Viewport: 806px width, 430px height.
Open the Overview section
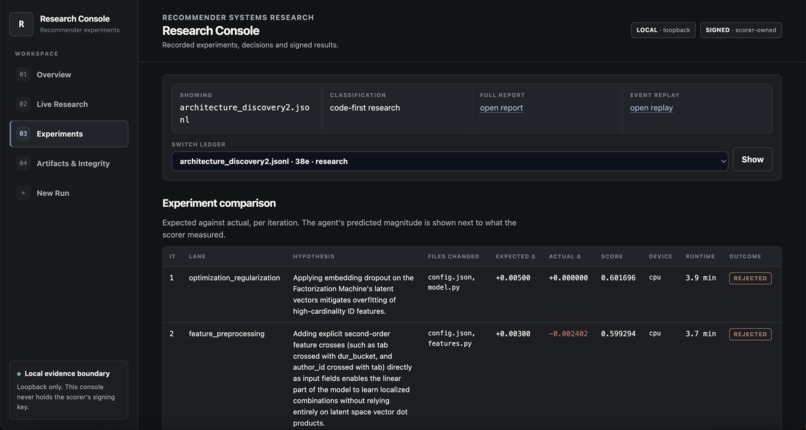pyautogui.click(x=69, y=74)
